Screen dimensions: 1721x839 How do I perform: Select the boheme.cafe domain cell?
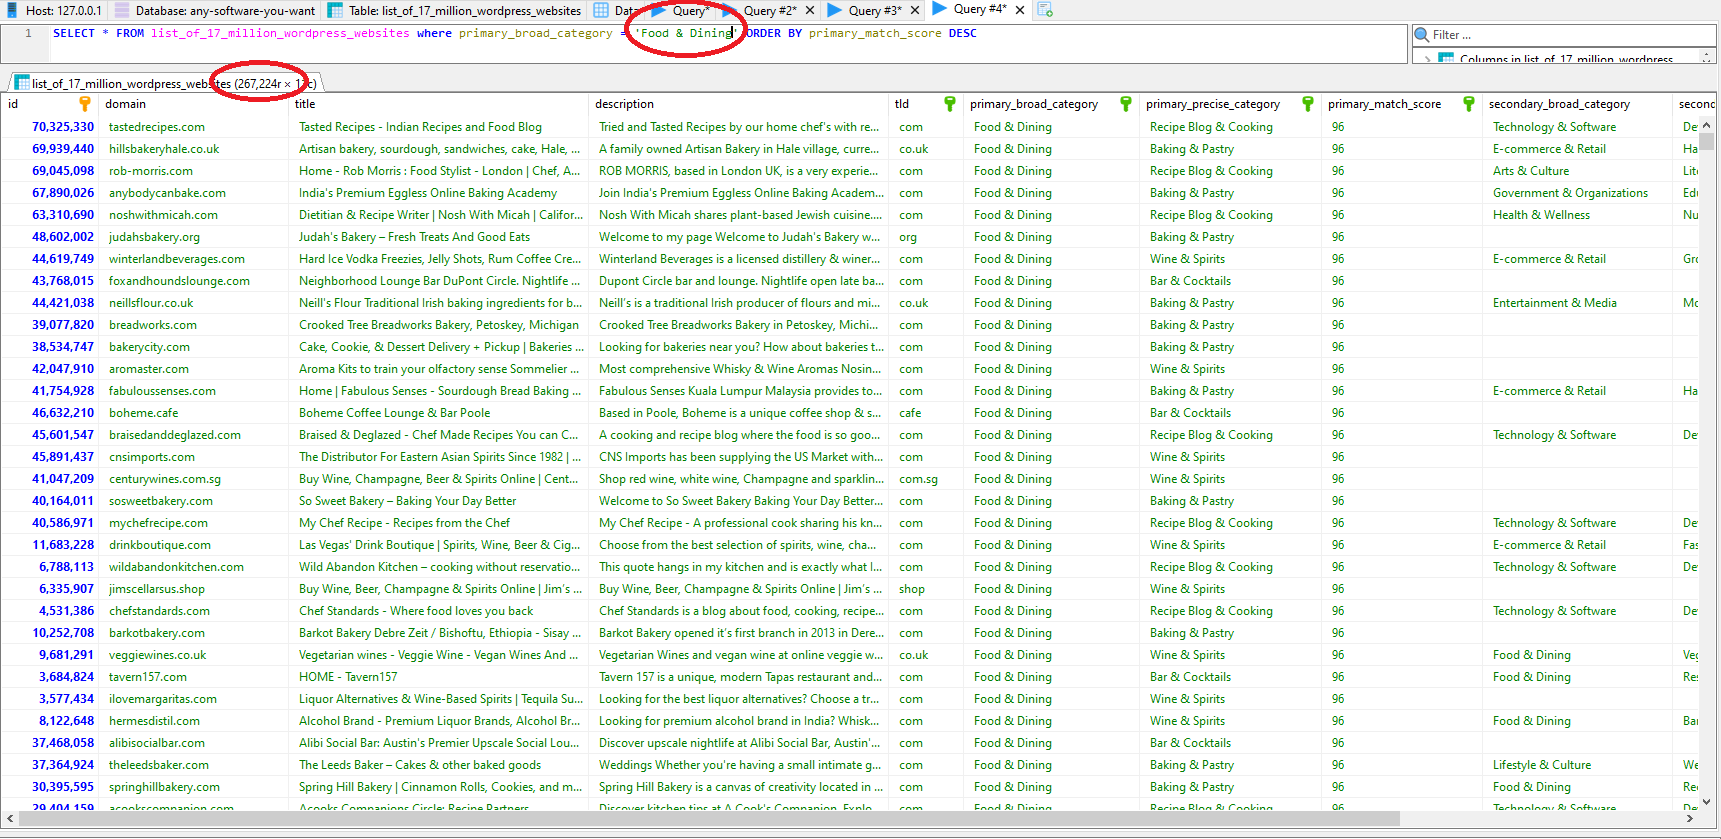[194, 413]
